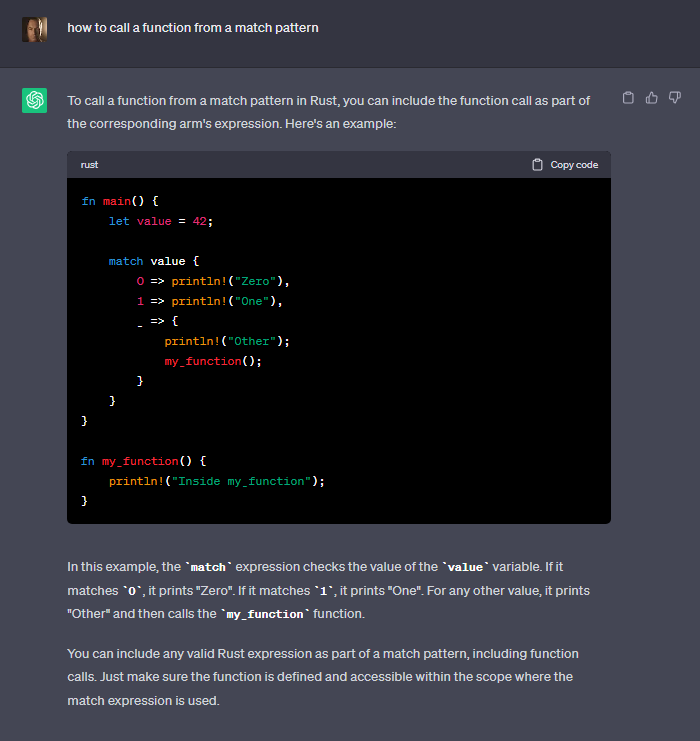The width and height of the screenshot is (700, 741).
Task: Give the response a thumbs down
Action: tap(674, 98)
